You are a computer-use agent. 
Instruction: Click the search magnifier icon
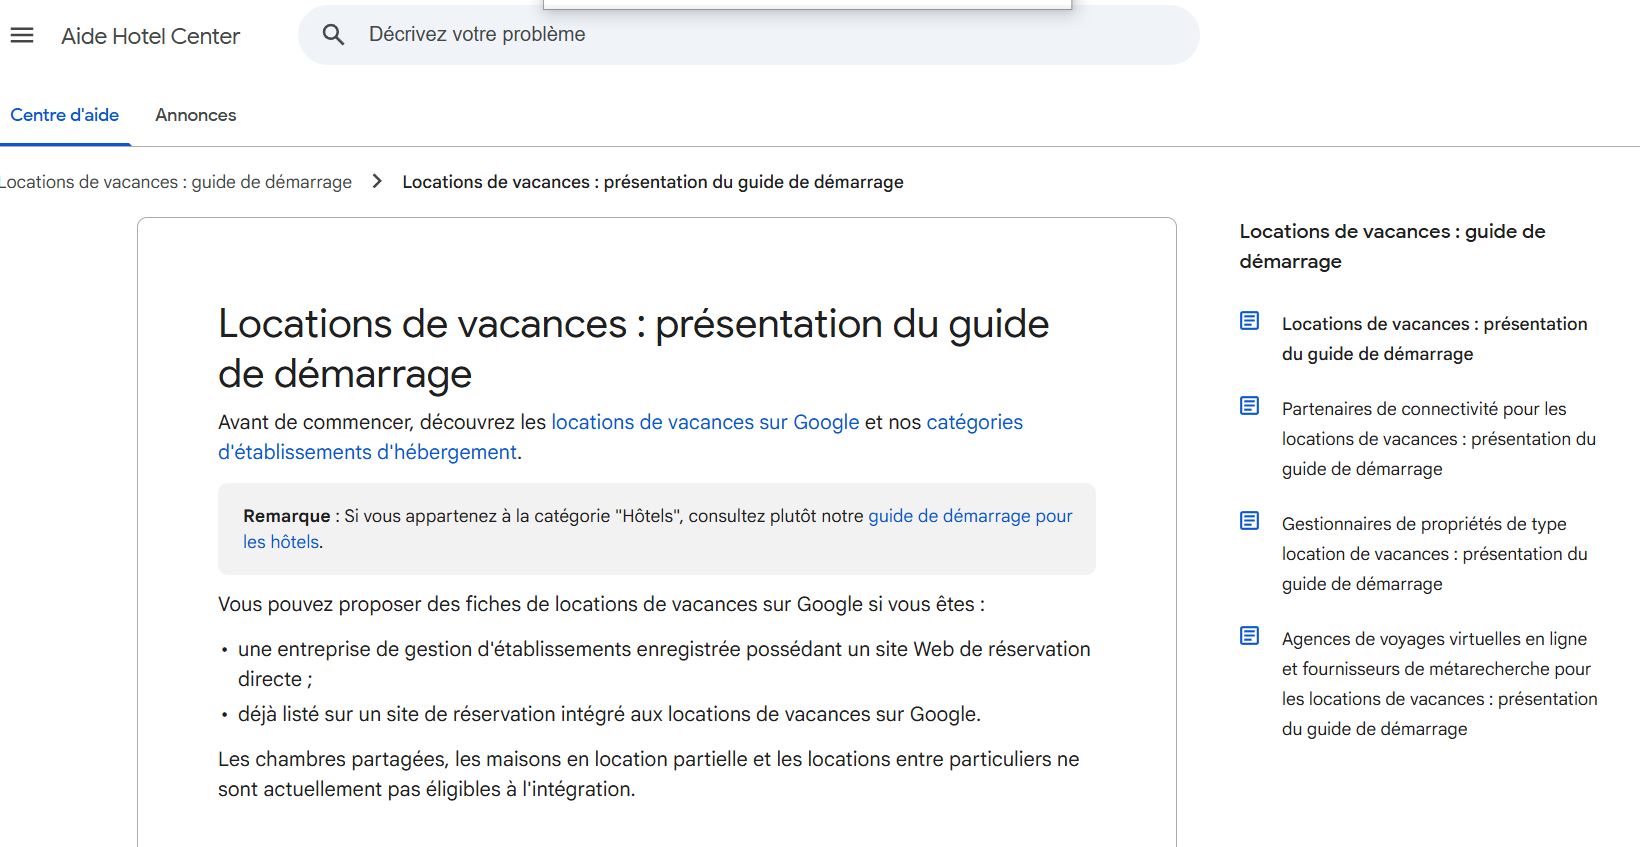tap(333, 35)
